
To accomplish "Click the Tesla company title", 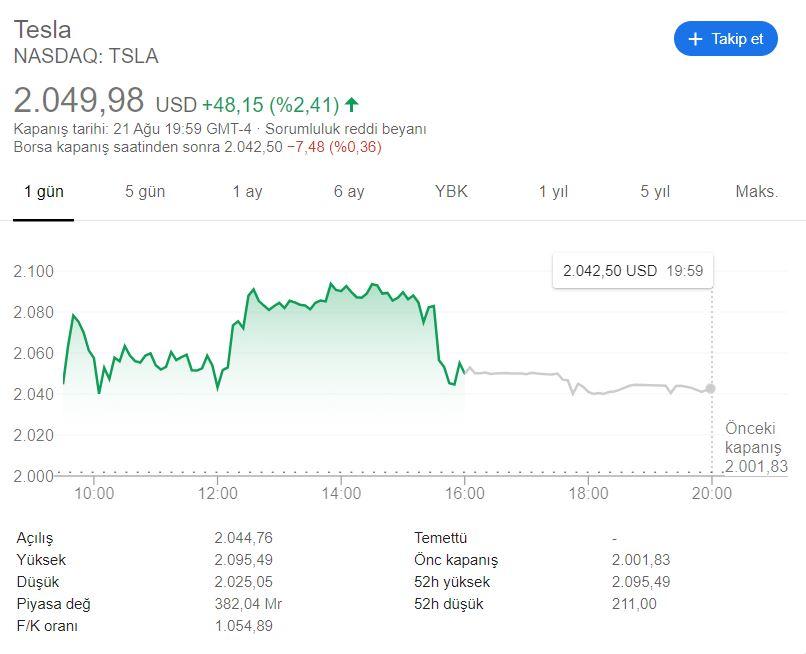I will (42, 29).
